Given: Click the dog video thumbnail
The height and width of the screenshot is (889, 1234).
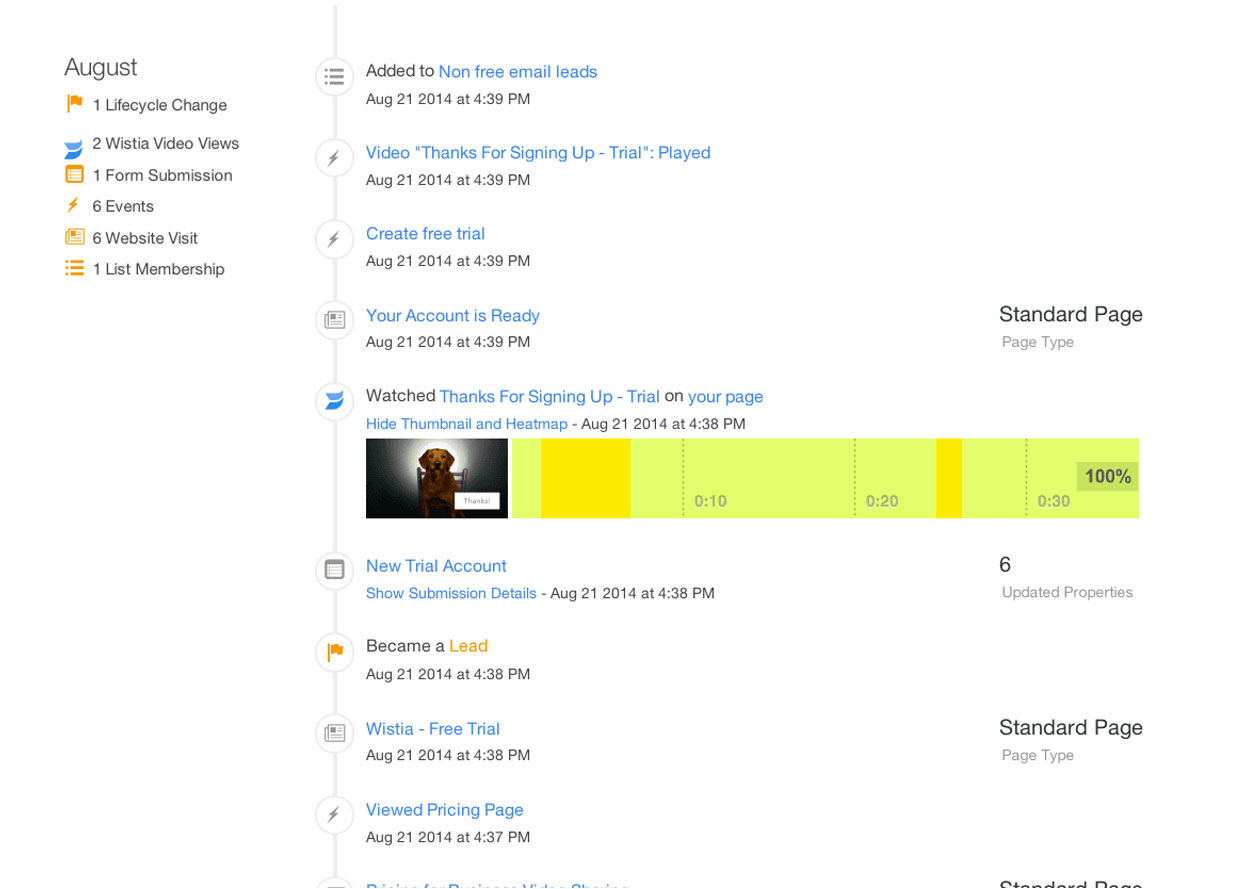Looking at the screenshot, I should pyautogui.click(x=436, y=478).
